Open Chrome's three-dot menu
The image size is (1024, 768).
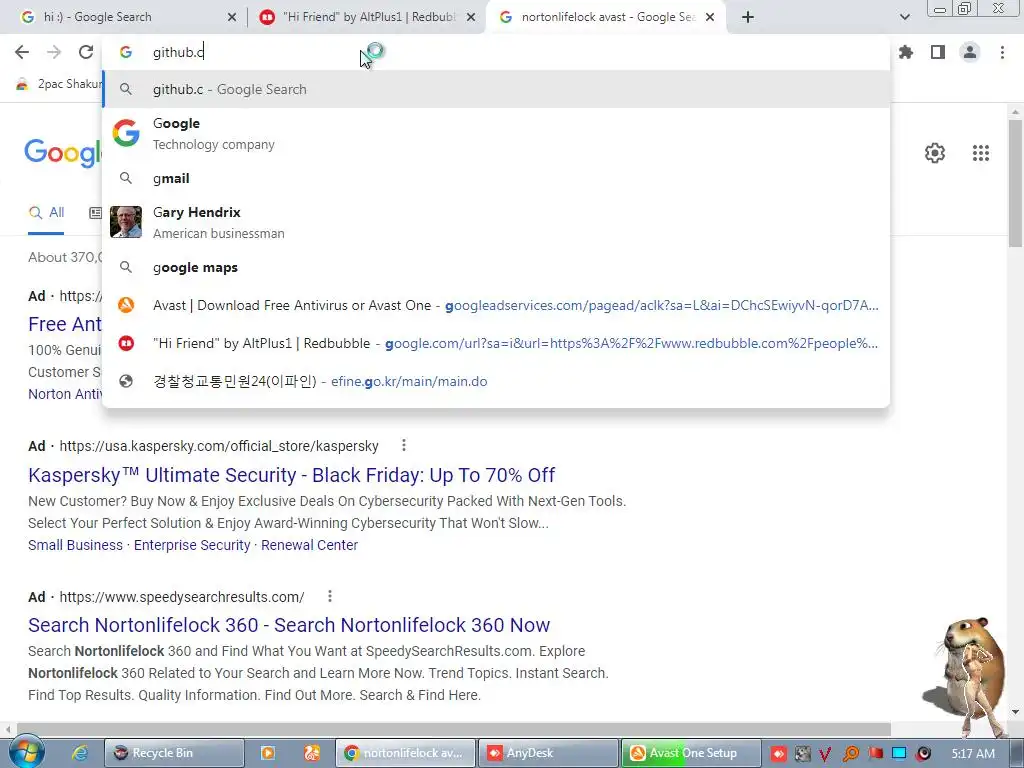pos(1002,52)
